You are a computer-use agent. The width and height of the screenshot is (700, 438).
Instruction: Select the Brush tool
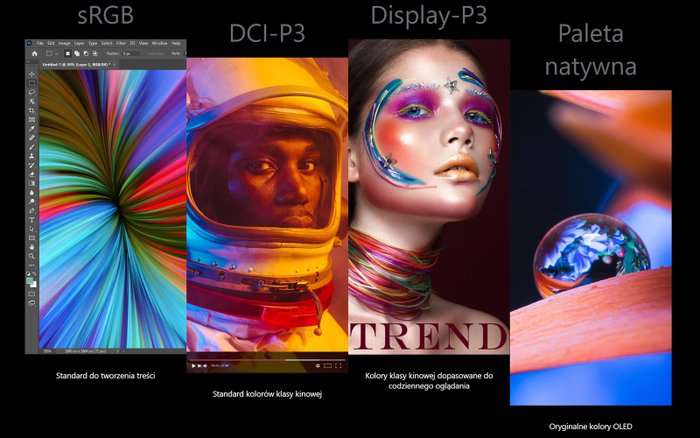[32, 146]
